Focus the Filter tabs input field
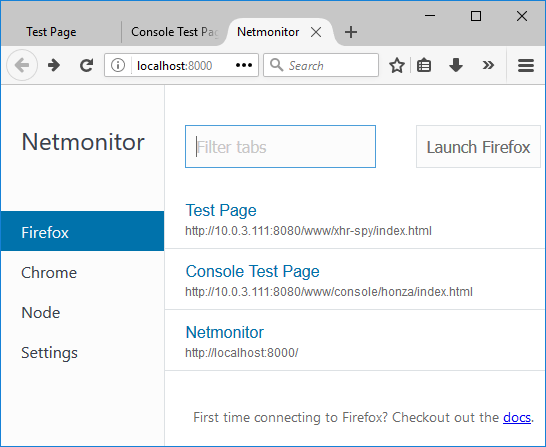This screenshot has height=447, width=546. (280, 147)
